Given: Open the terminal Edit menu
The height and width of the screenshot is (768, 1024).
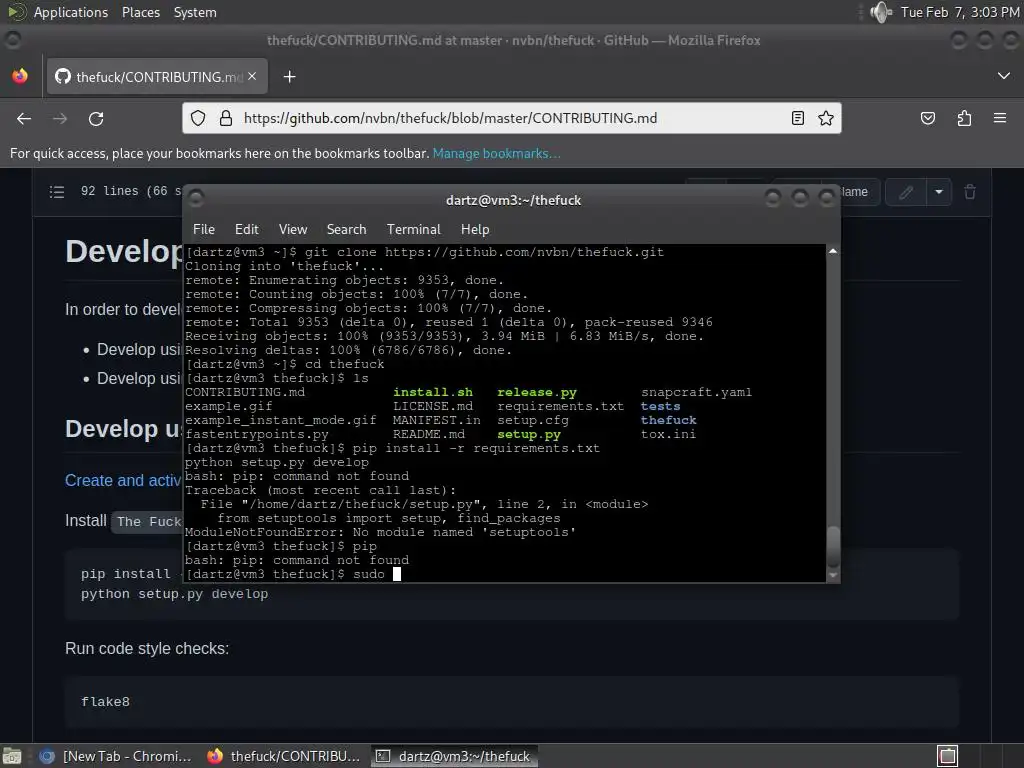Looking at the screenshot, I should tap(247, 229).
